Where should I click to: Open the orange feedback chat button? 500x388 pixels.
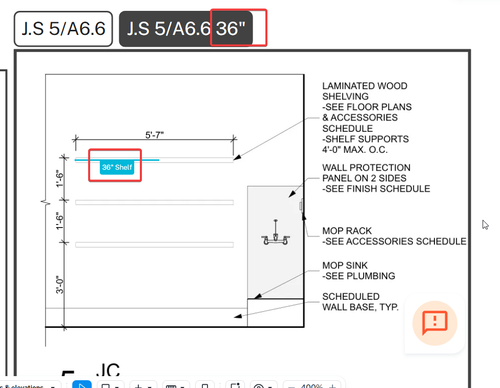(435, 323)
